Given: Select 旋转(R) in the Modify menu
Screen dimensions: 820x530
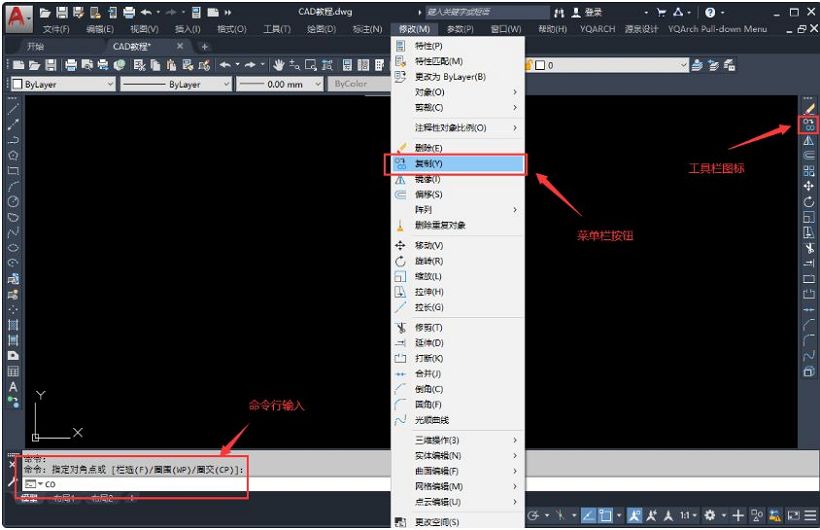Looking at the screenshot, I should [x=458, y=261].
